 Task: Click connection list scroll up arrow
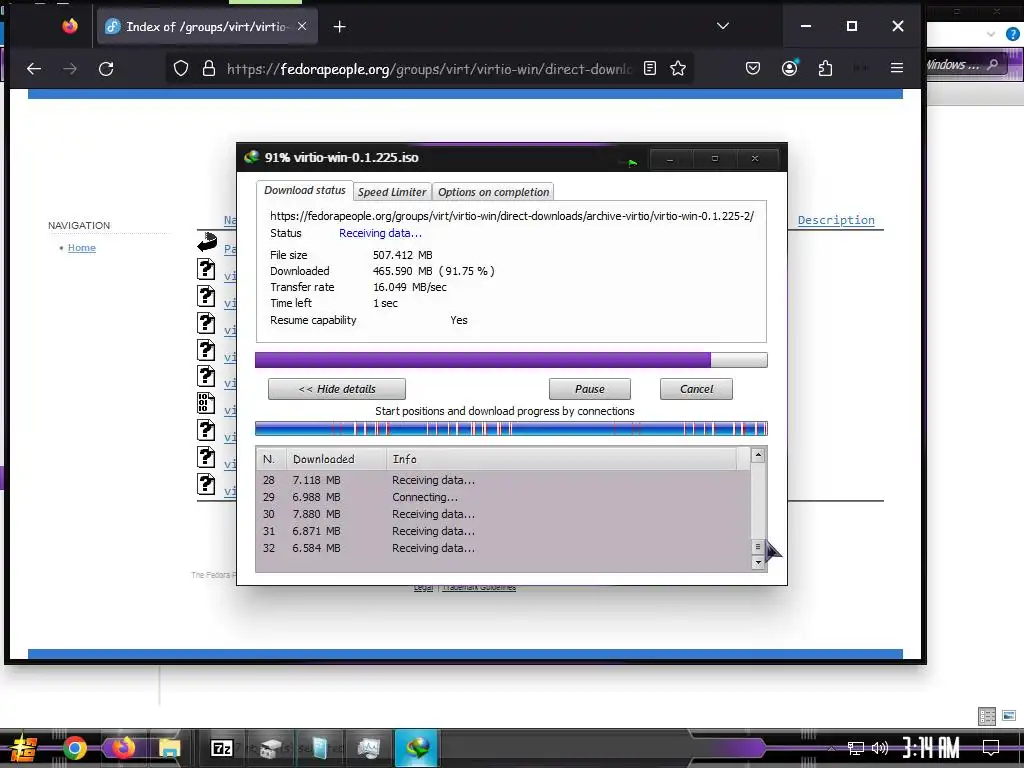(758, 455)
